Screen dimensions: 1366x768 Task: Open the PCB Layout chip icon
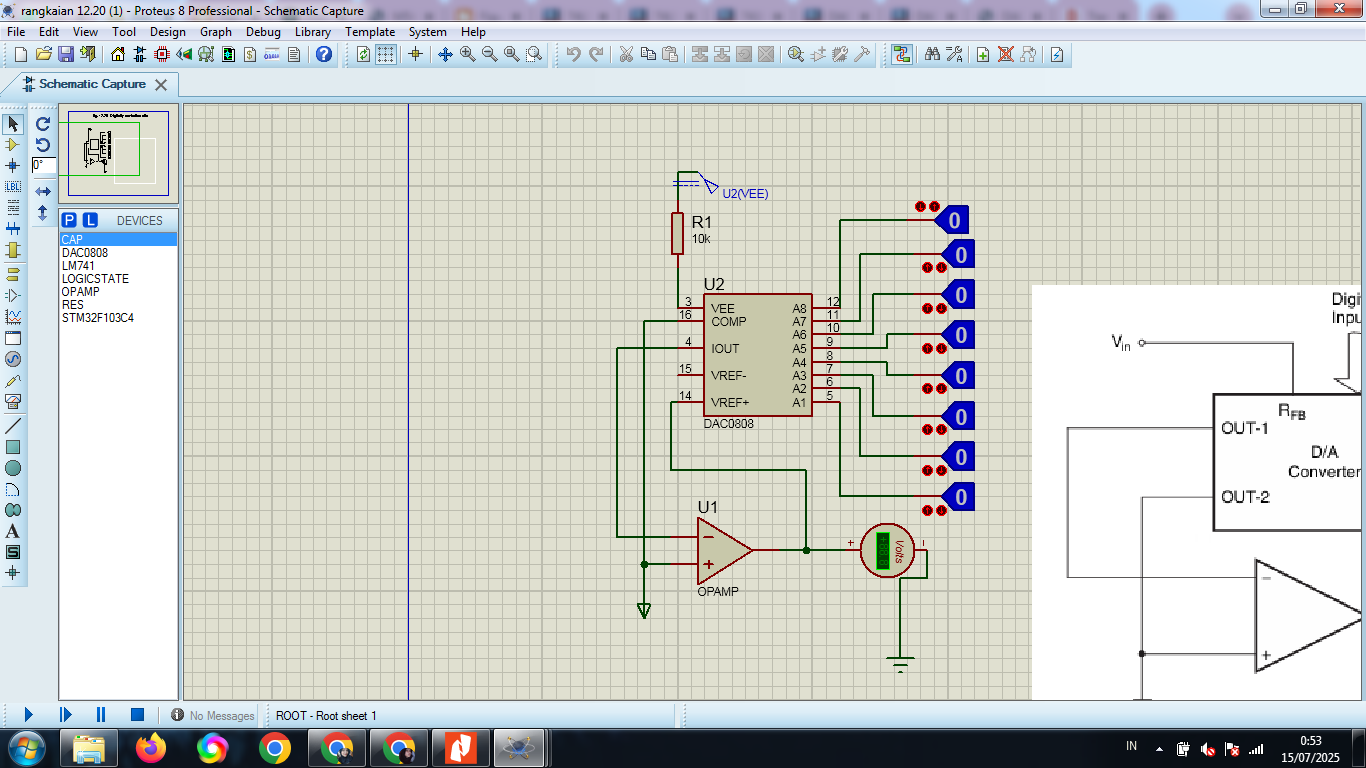point(162,54)
